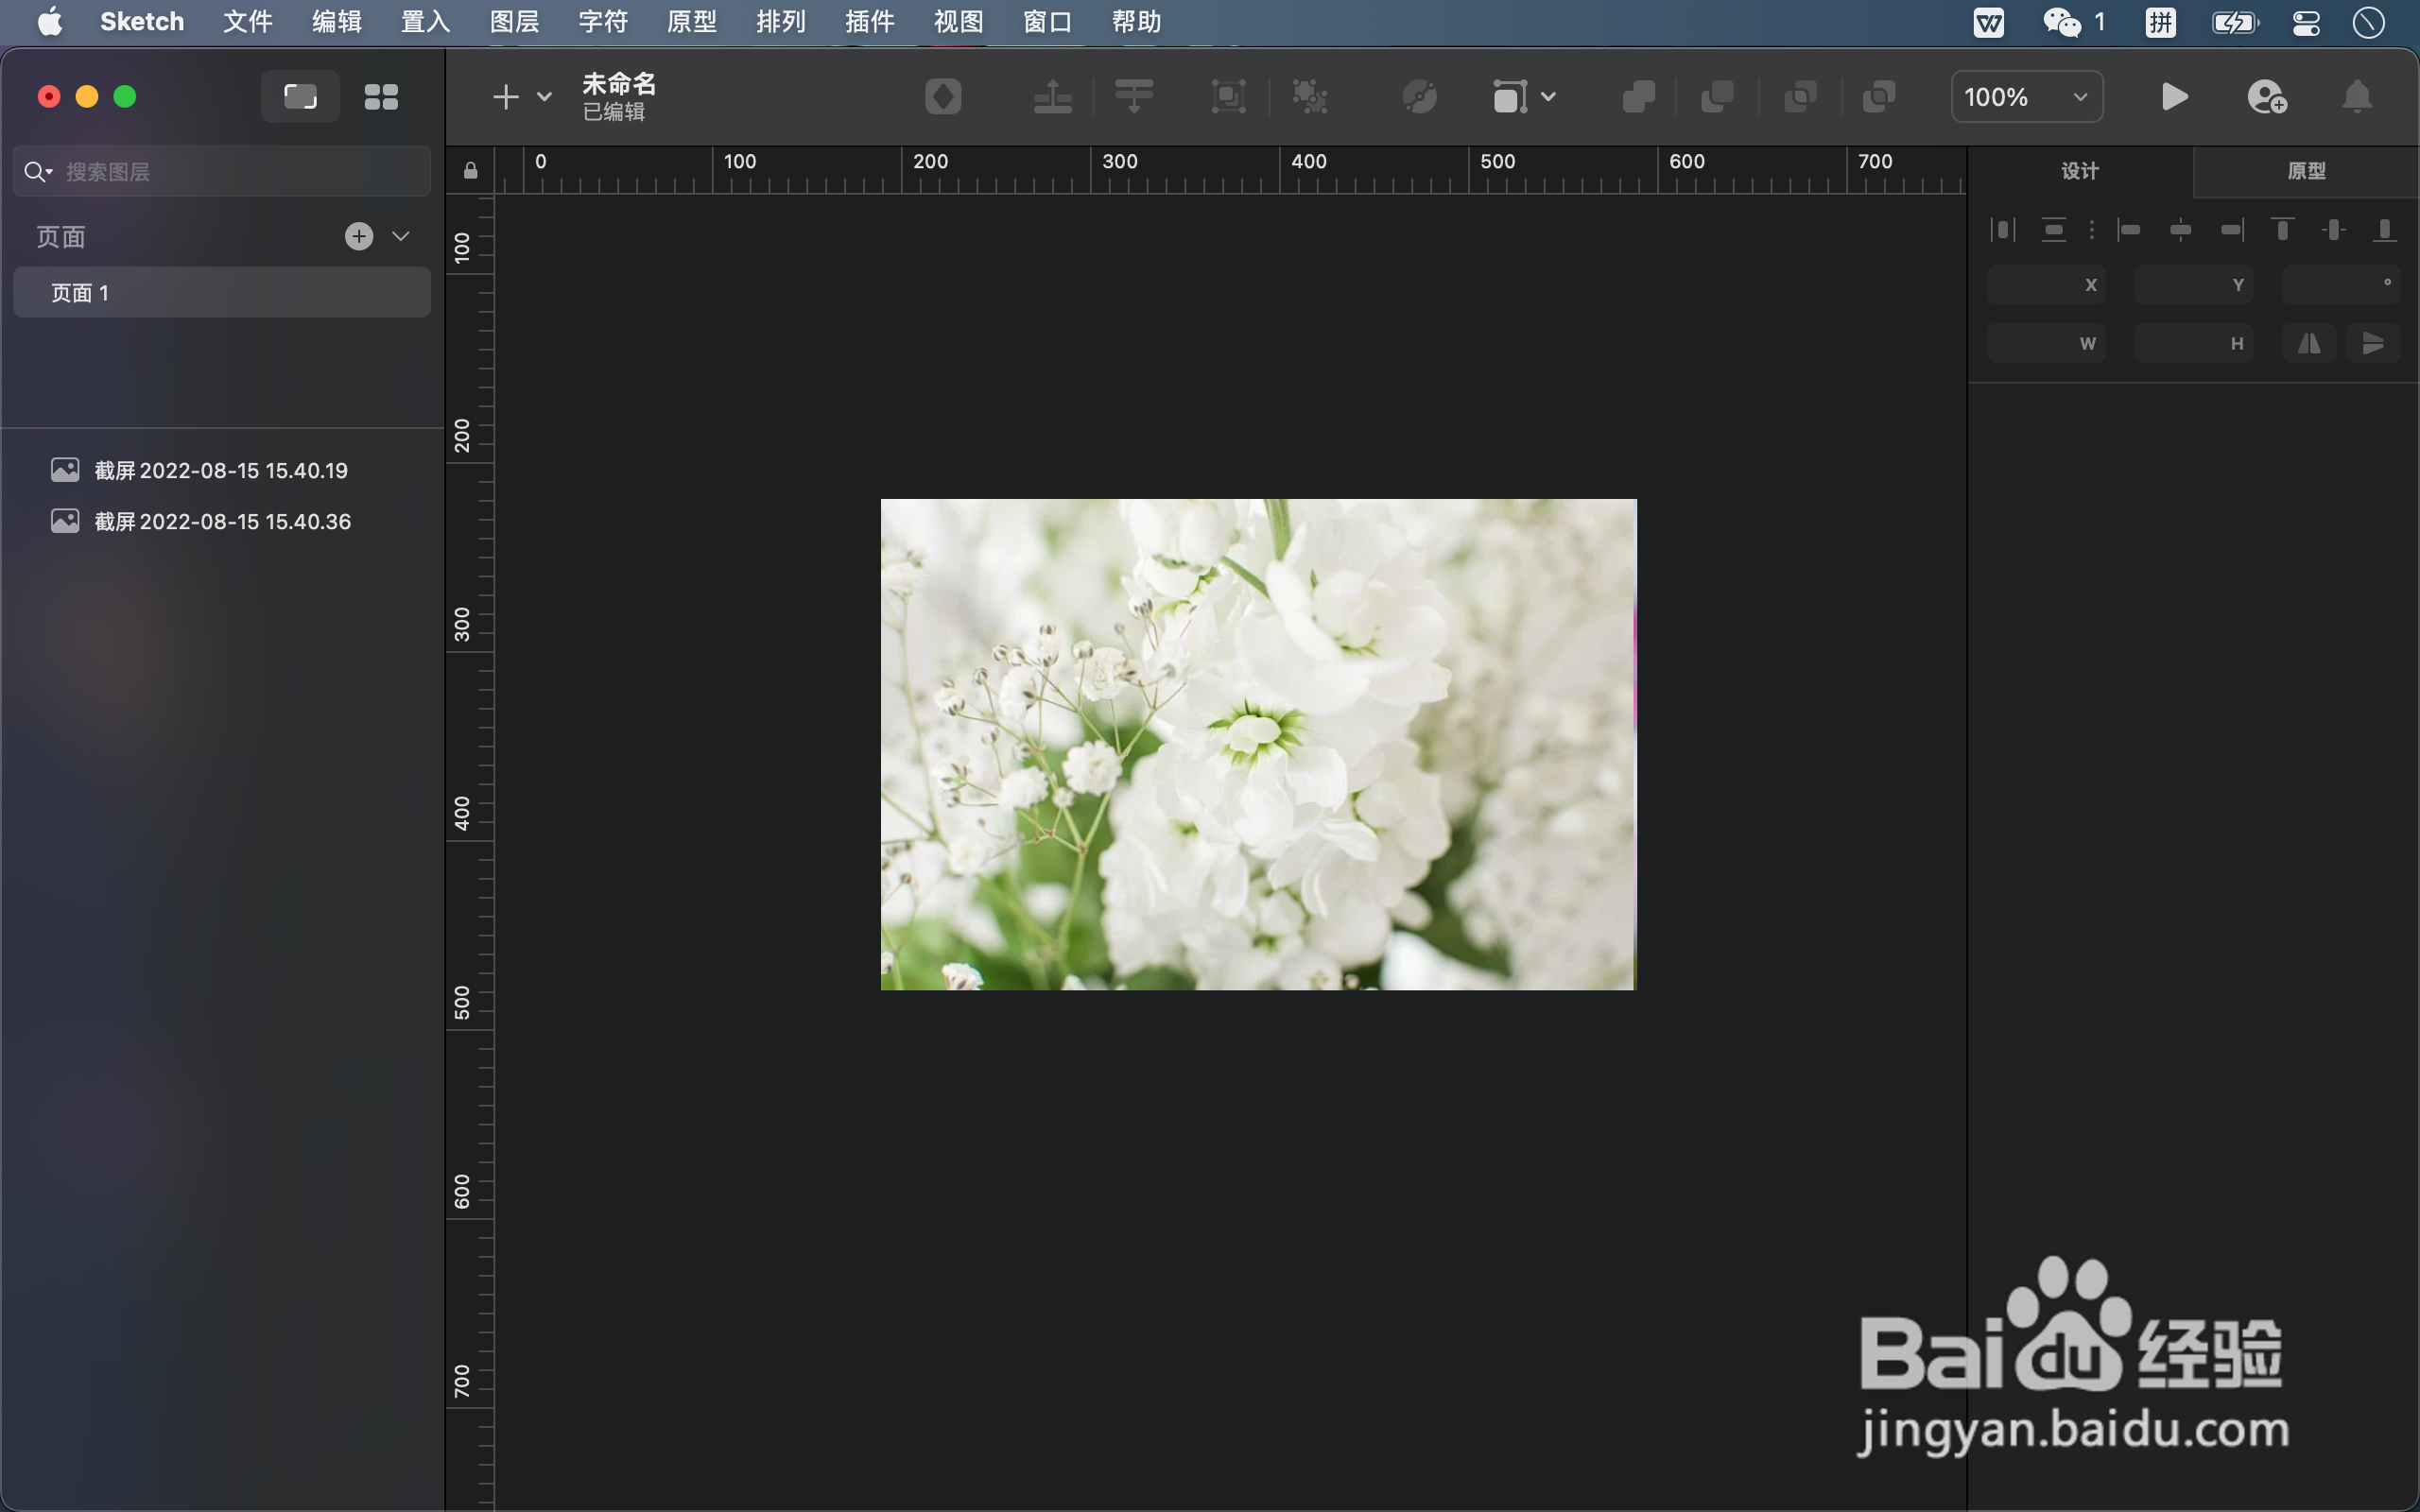This screenshot has width=2420, height=1512.
Task: Click the WPS menu bar icon
Action: pyautogui.click(x=1989, y=22)
